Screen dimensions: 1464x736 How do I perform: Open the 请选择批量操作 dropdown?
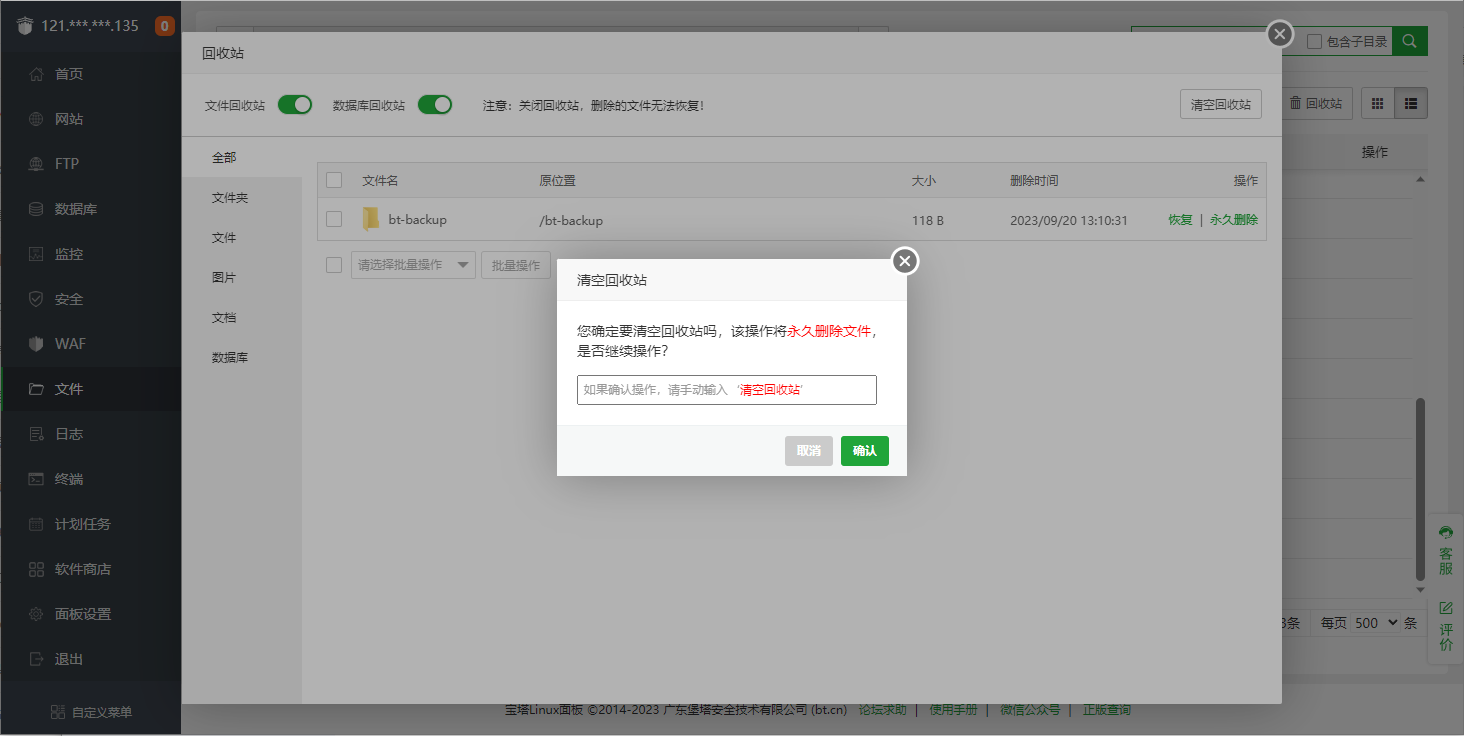412,264
